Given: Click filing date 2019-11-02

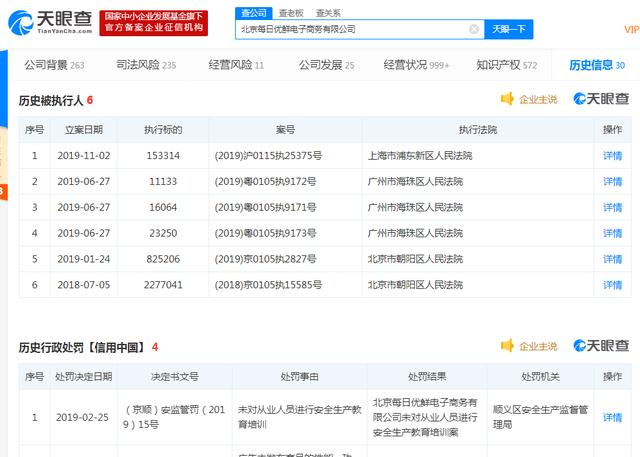Looking at the screenshot, I should pos(84,155).
